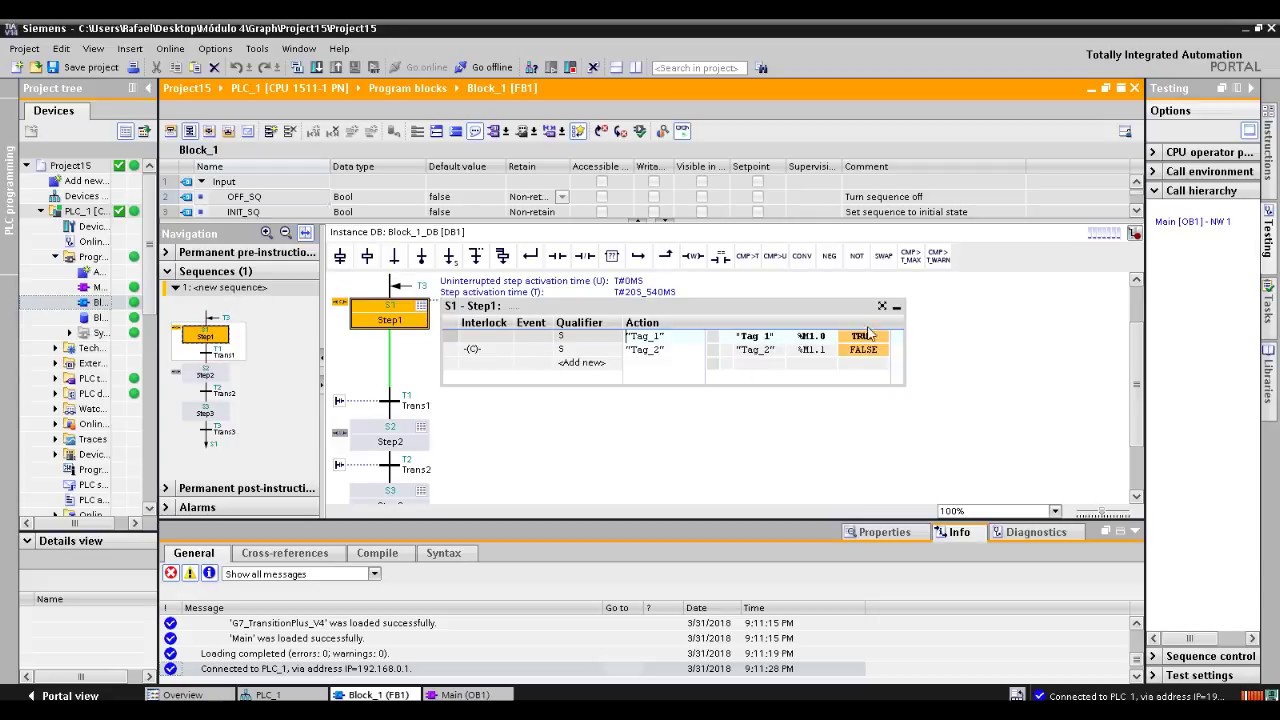Open the Retain dropdown for OFF_SQ
1280x720 pixels.
point(562,197)
